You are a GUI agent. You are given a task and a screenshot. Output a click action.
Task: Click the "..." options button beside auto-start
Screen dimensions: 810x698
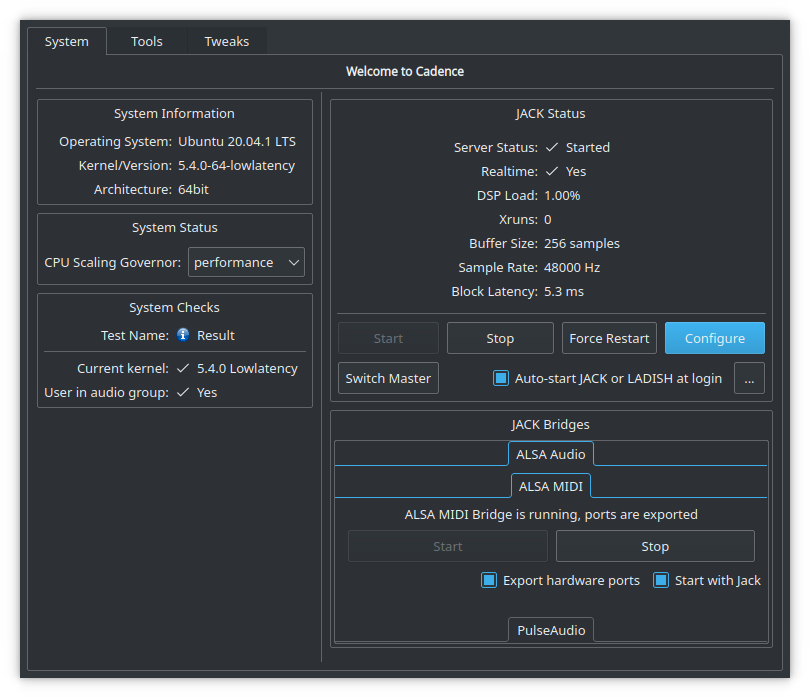(x=749, y=378)
